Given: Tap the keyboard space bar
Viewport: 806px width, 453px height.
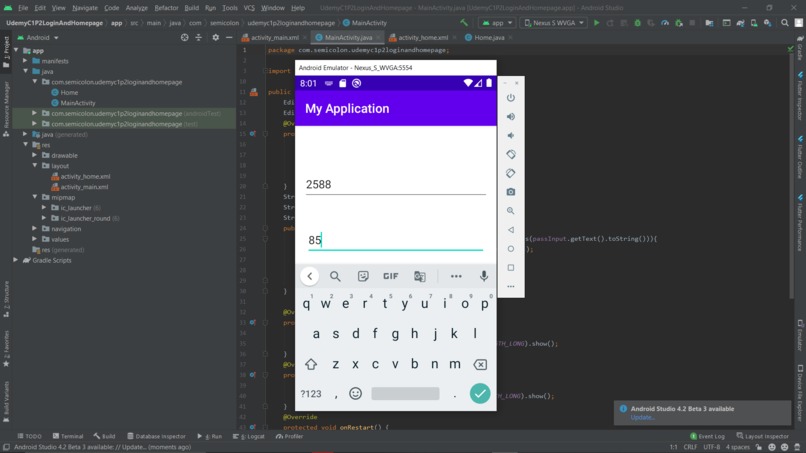Looking at the screenshot, I should coord(405,394).
